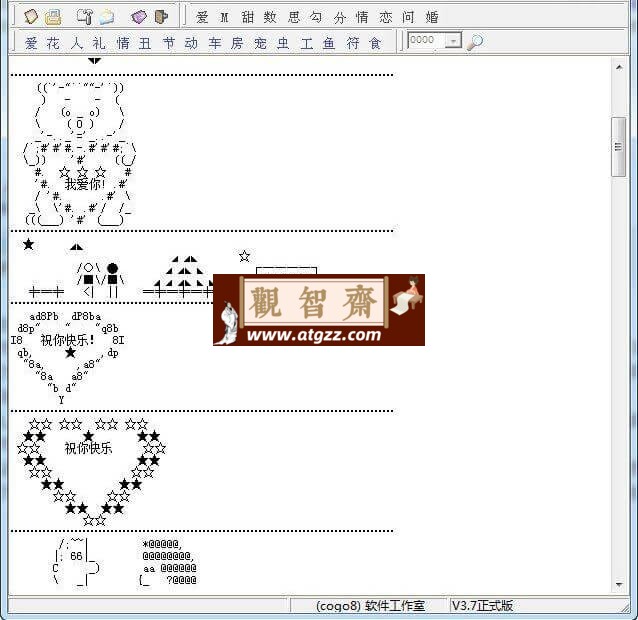Select the 勾 category button
This screenshot has width=638, height=620.
(316, 17)
